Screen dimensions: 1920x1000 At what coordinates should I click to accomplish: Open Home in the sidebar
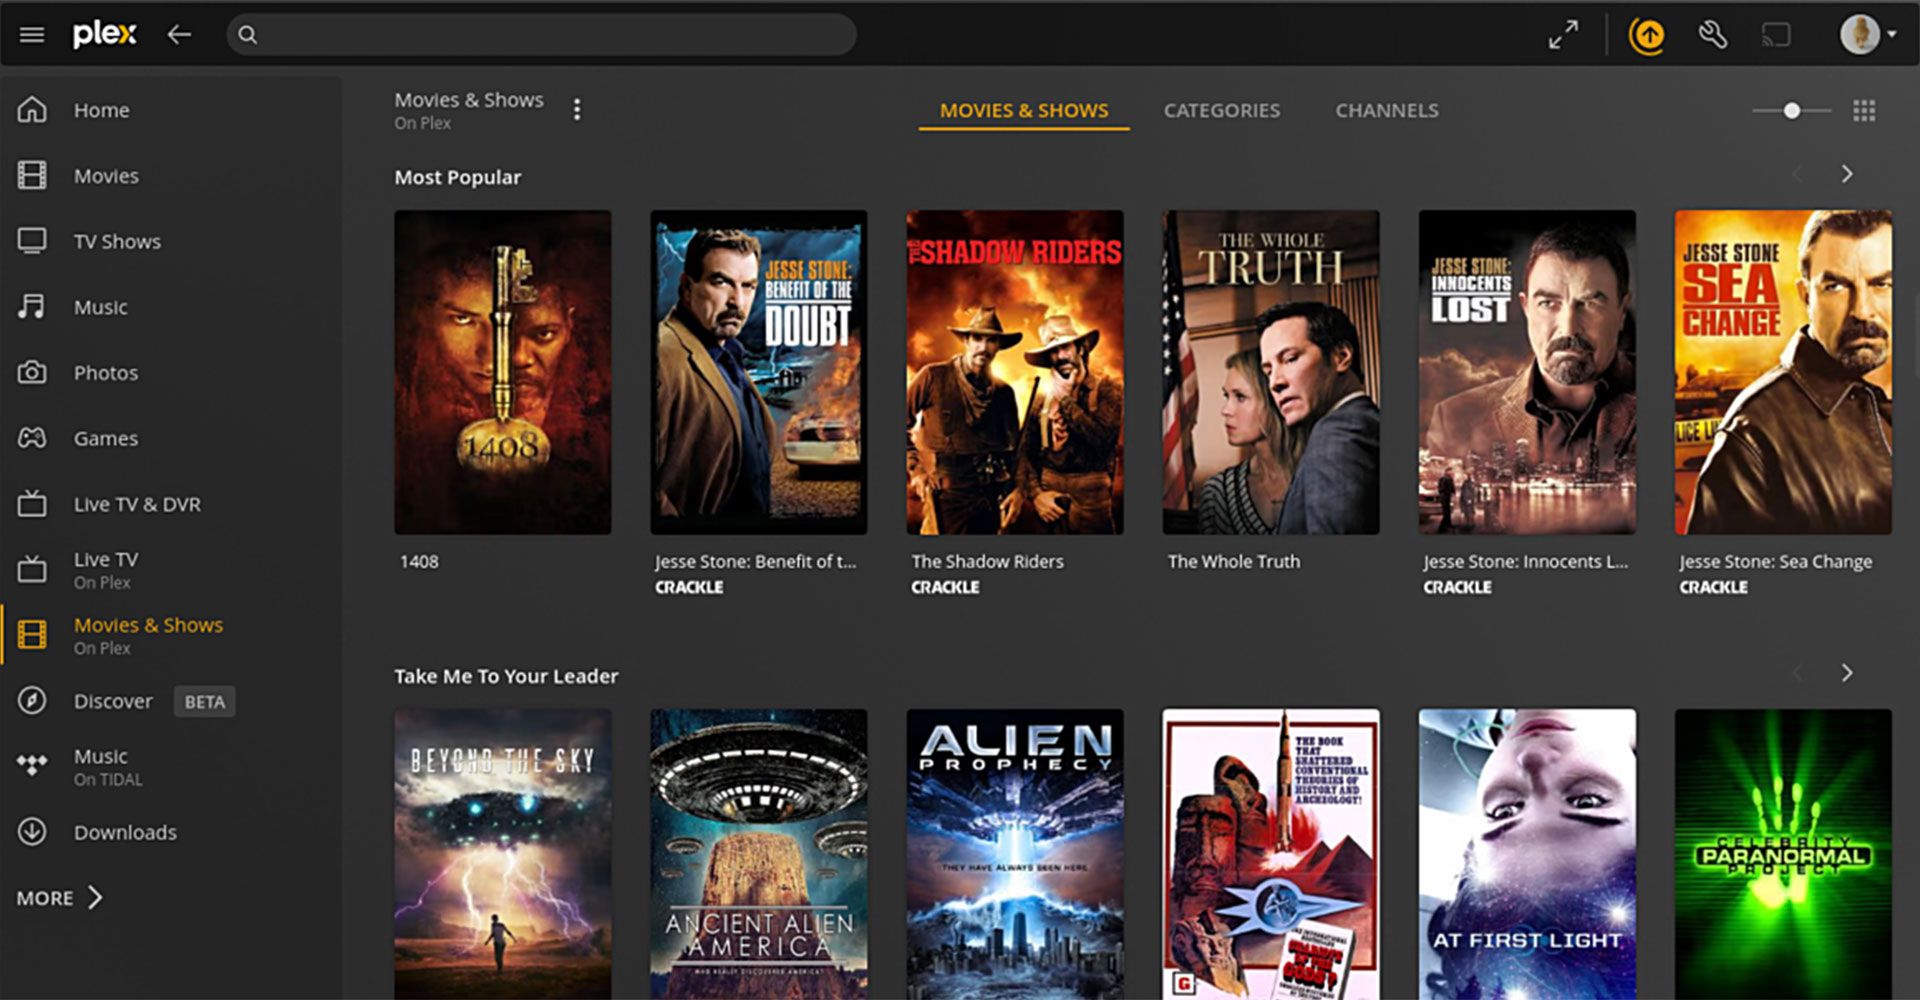coord(101,110)
